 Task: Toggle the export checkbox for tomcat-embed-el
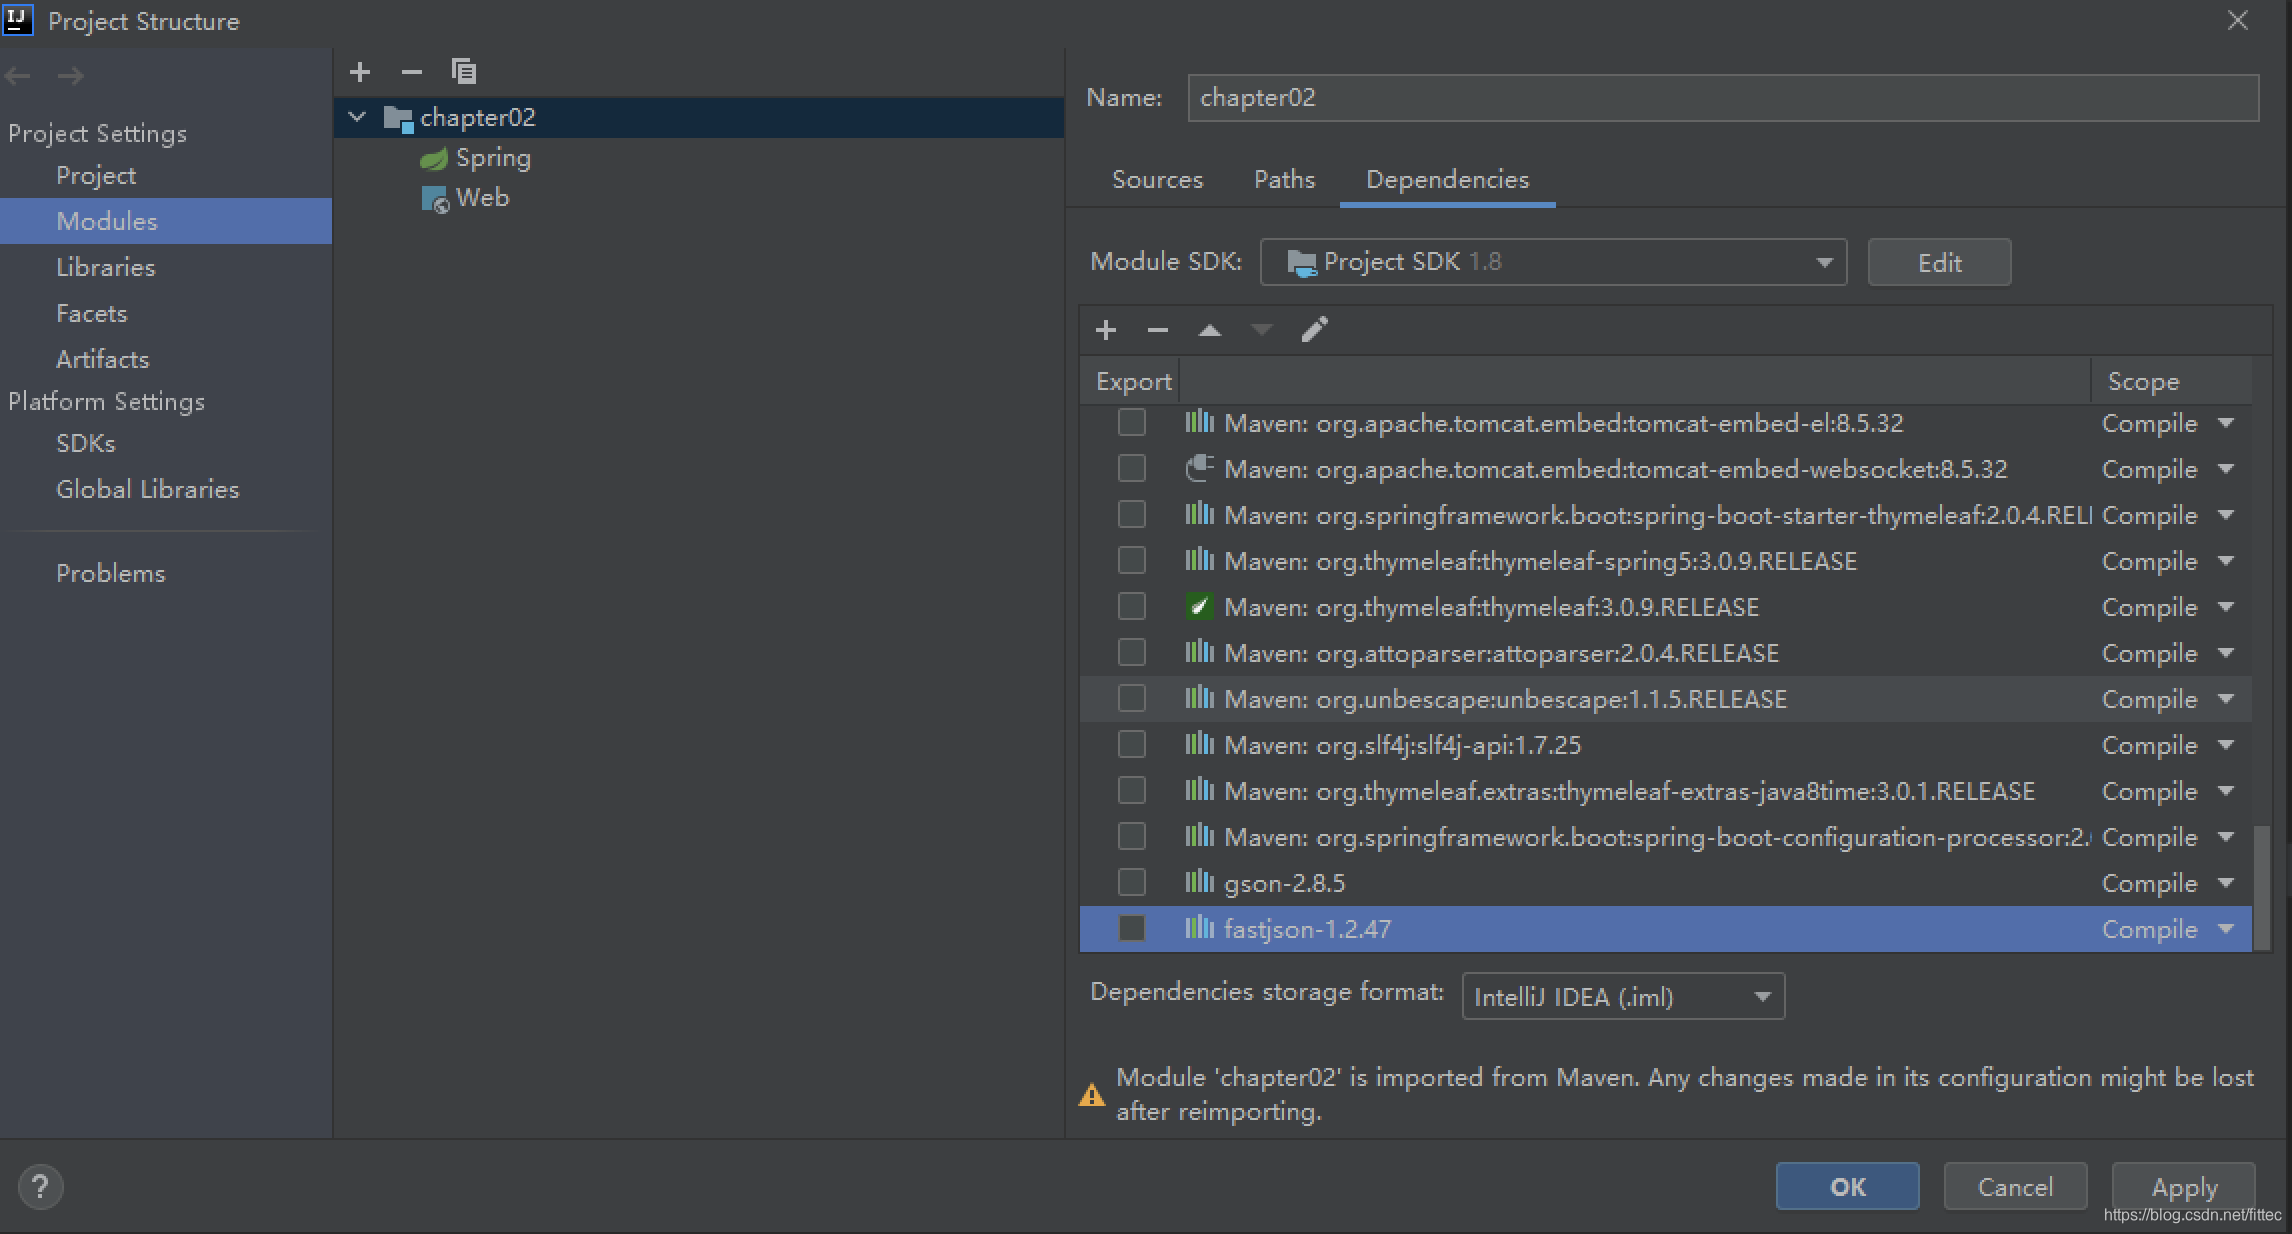[x=1131, y=422]
